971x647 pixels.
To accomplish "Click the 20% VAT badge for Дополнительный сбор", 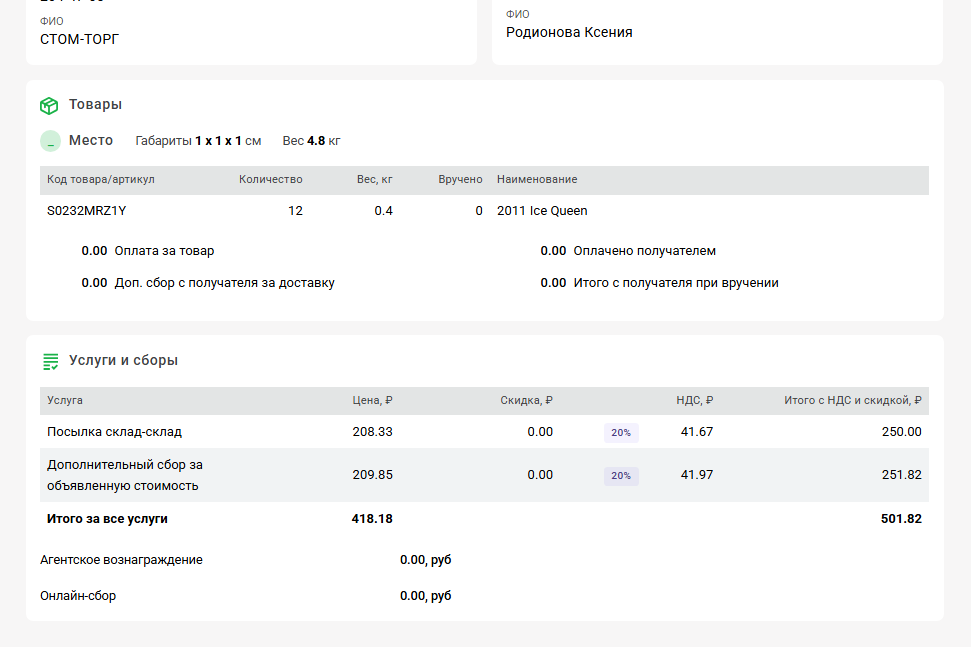I will (621, 476).
